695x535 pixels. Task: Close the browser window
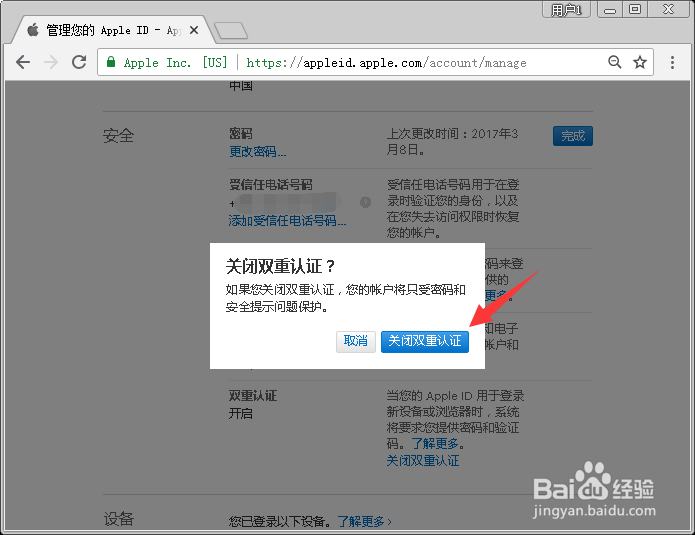(668, 9)
